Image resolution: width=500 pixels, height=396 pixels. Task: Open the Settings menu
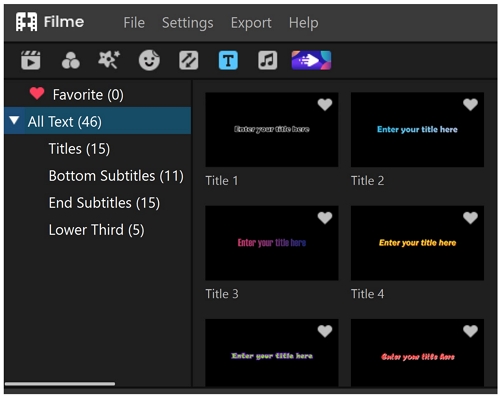[x=188, y=23]
